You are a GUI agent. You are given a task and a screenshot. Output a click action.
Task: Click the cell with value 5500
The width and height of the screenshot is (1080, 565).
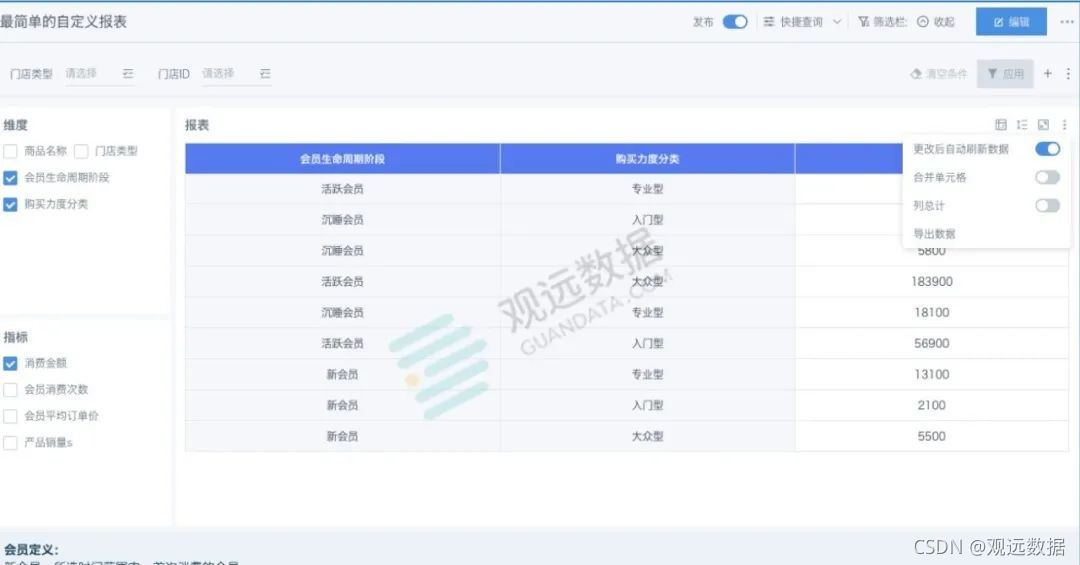pyautogui.click(x=931, y=436)
